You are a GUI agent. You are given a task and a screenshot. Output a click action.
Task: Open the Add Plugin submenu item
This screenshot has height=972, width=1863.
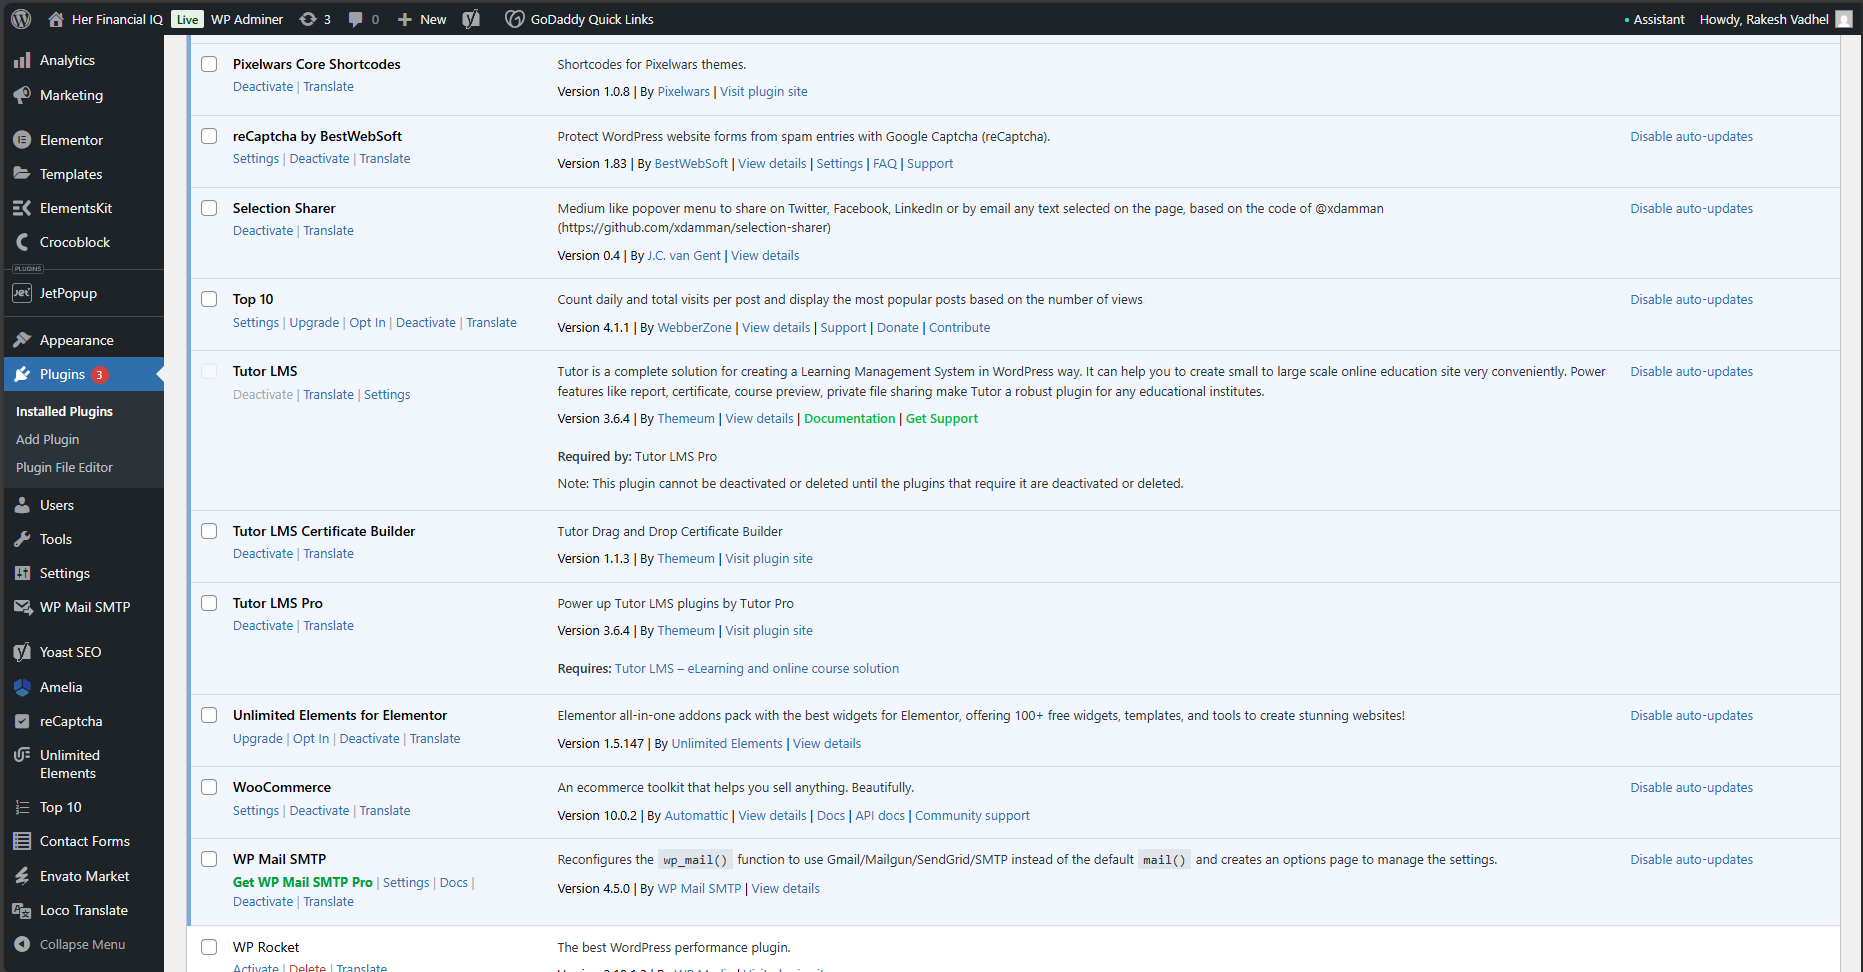point(47,439)
